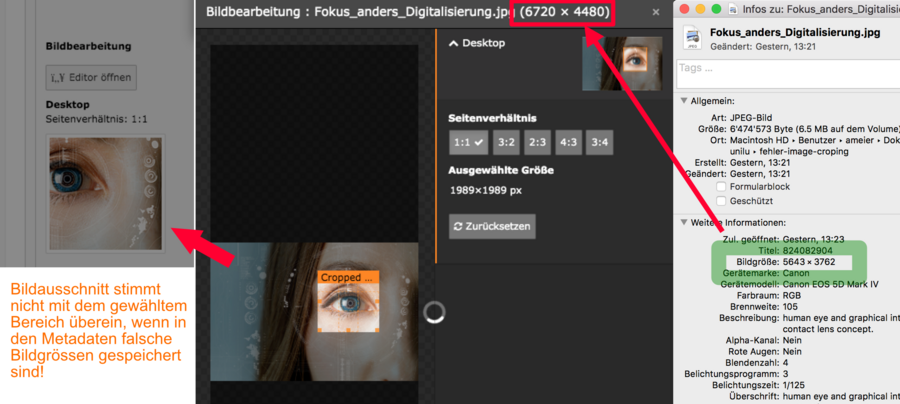Viewport: 900px width, 404px height.
Task: Select the 2:3 aspect ratio
Action: [537, 142]
